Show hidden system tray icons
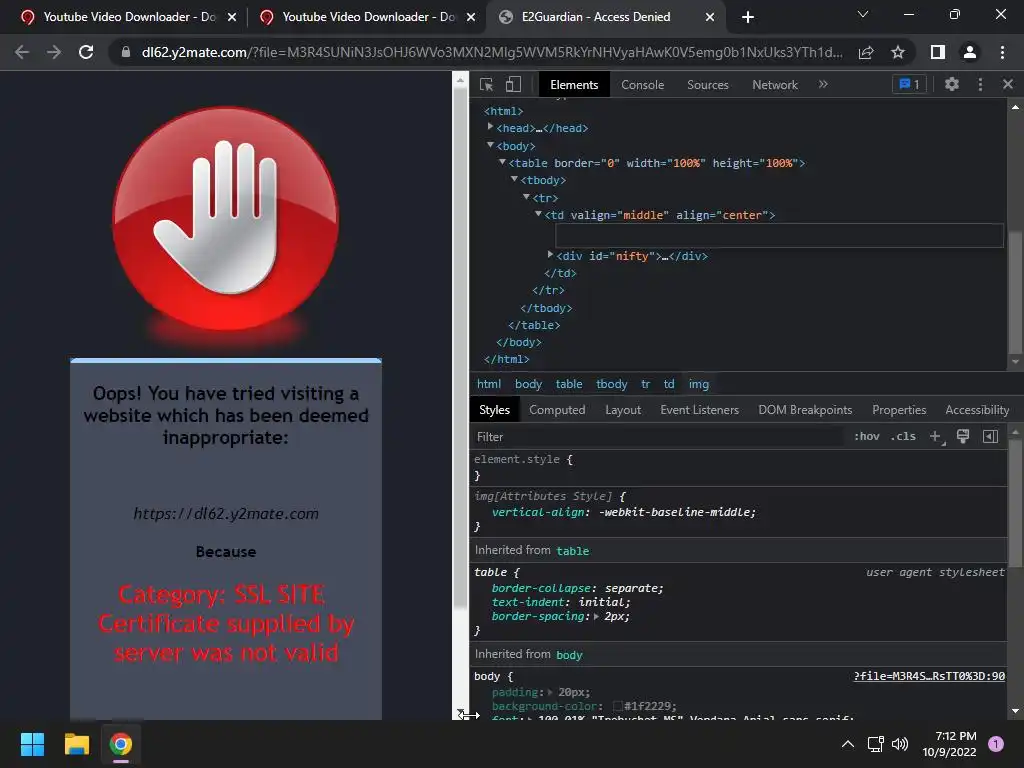 [847, 744]
